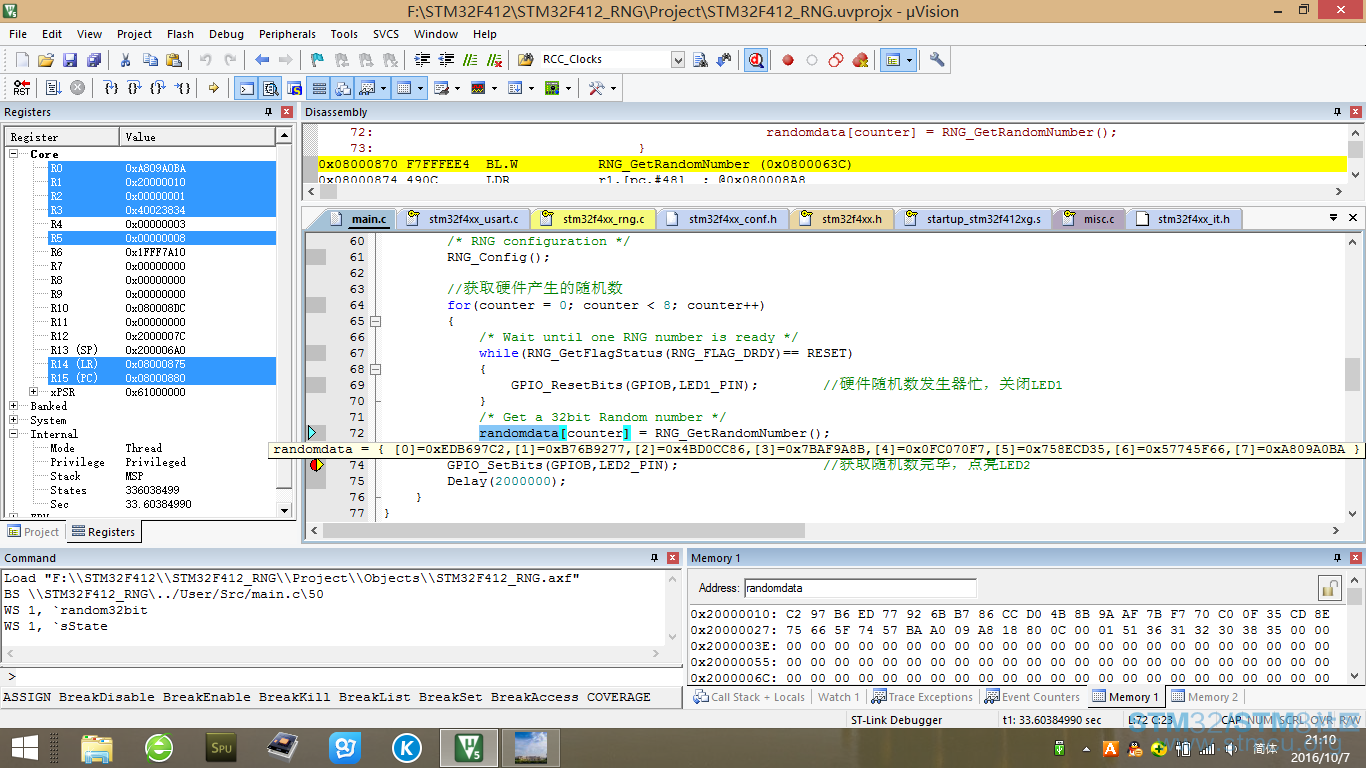Toggle the Memory 1 lock icon
The image size is (1366, 768).
tap(1329, 588)
